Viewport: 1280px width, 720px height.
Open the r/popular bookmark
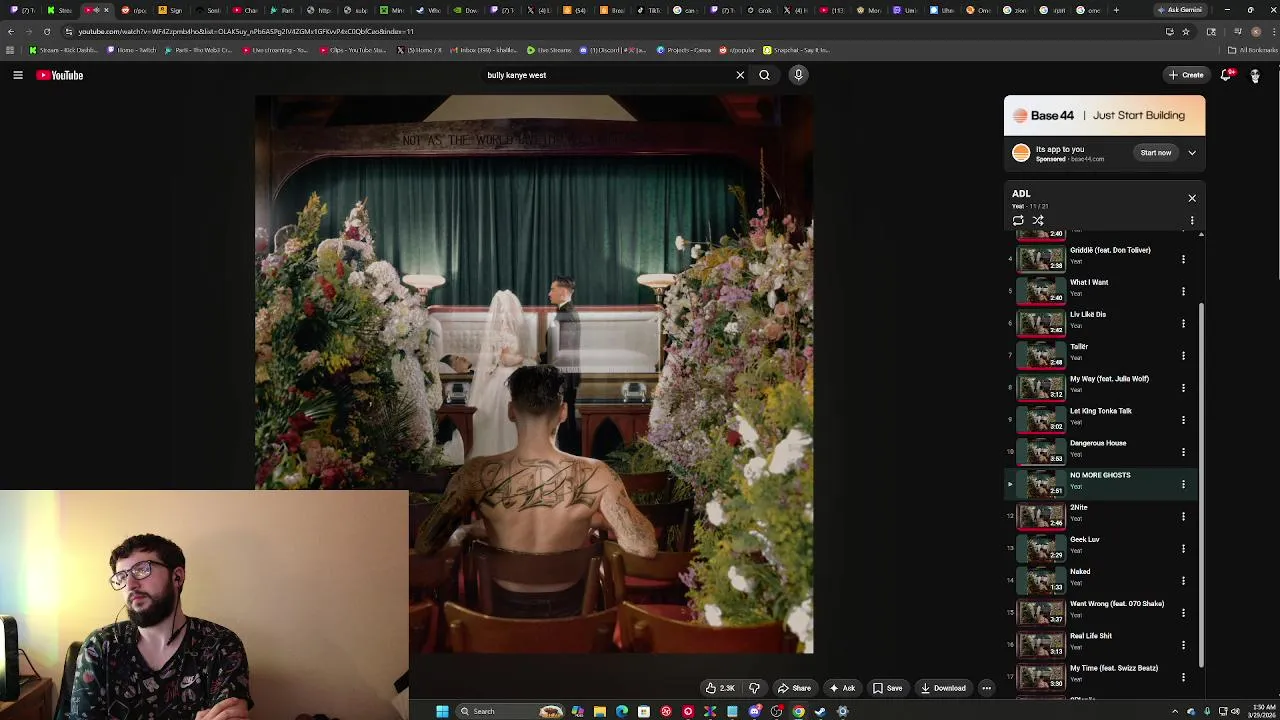[x=737, y=50]
